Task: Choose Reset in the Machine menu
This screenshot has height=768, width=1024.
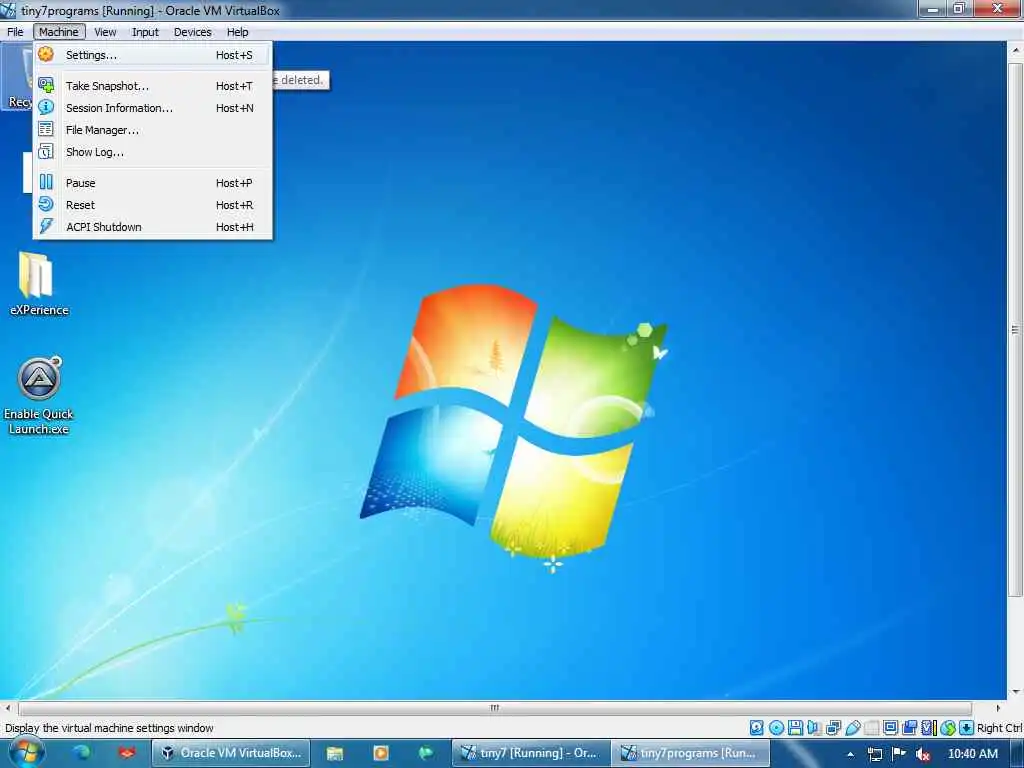Action: pyautogui.click(x=152, y=205)
